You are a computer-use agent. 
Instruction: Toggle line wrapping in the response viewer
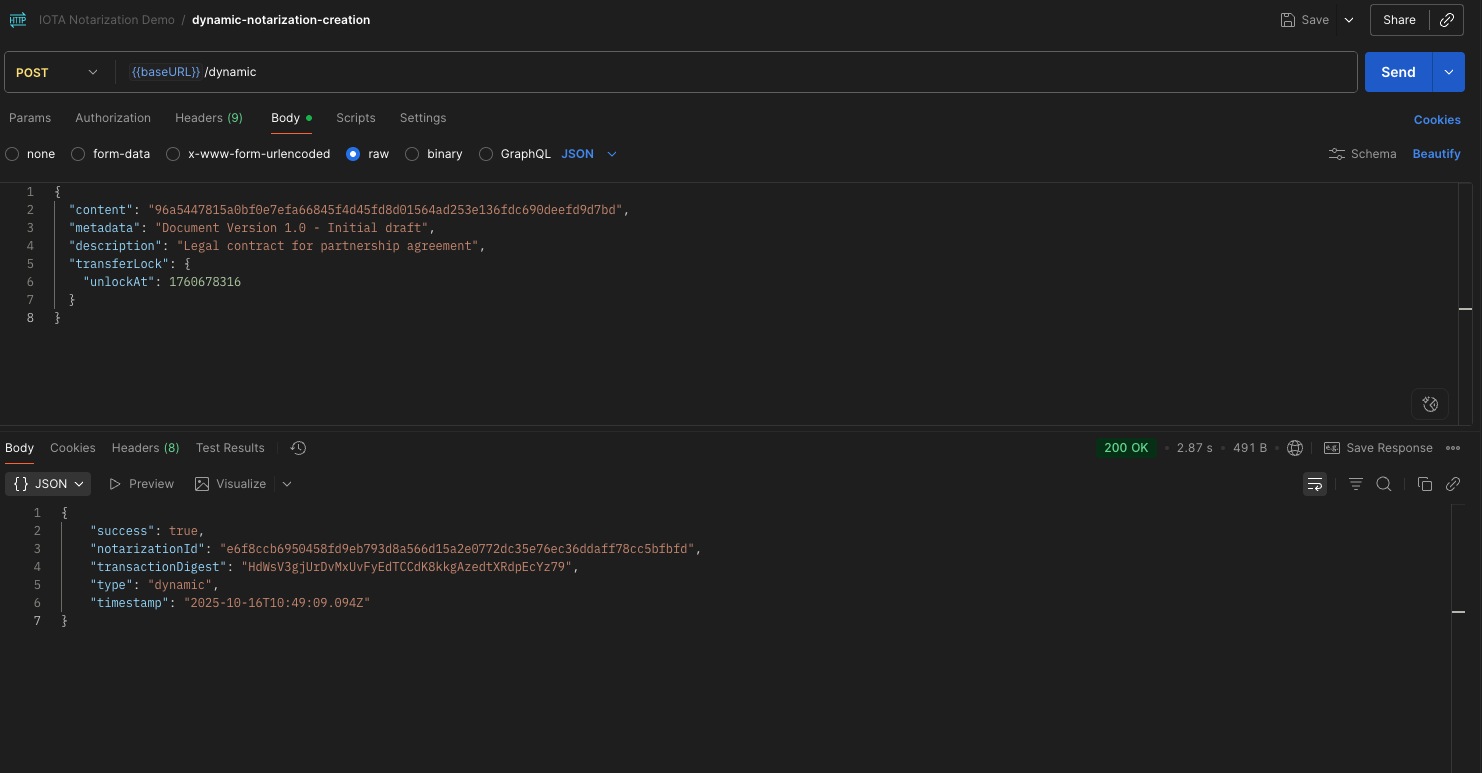click(x=1314, y=483)
